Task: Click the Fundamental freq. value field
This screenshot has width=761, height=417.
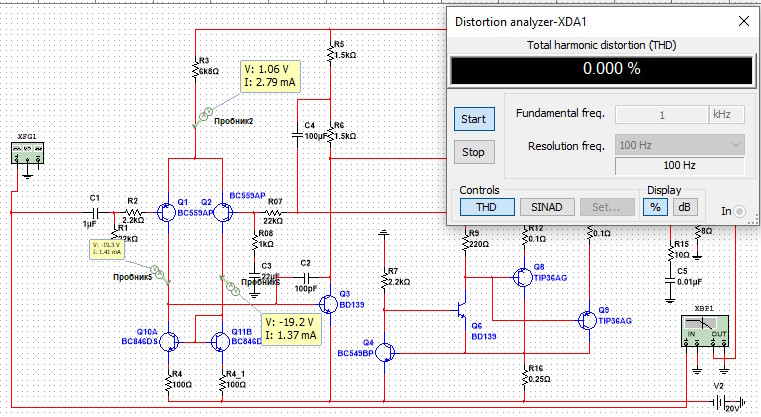Action: (x=660, y=114)
